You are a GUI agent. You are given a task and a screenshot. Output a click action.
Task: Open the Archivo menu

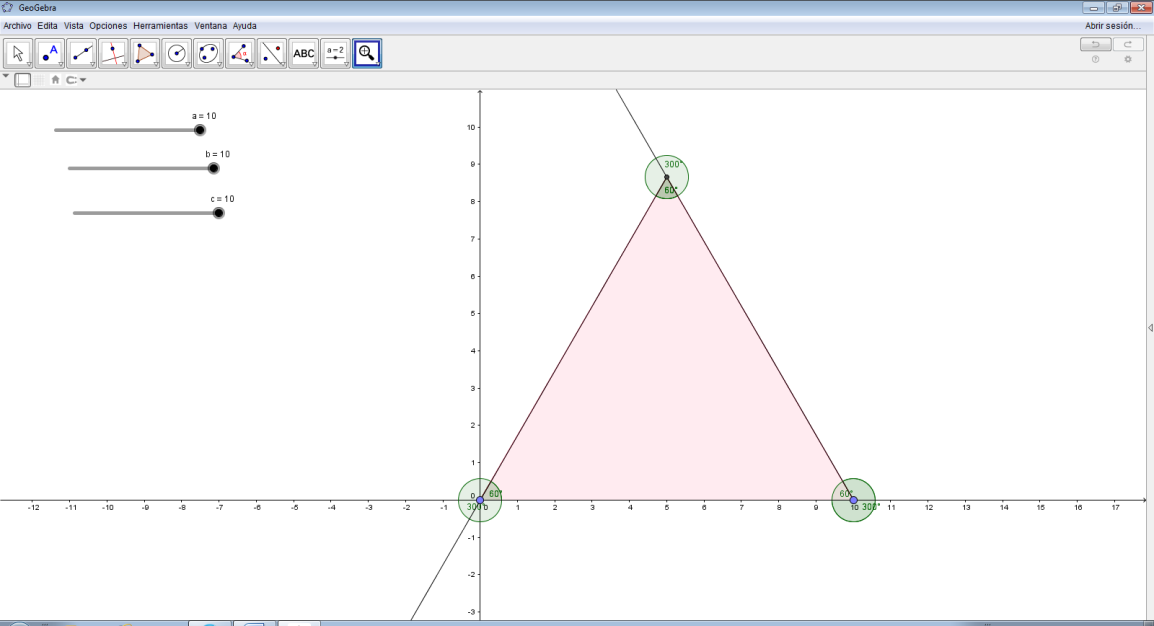(18, 26)
